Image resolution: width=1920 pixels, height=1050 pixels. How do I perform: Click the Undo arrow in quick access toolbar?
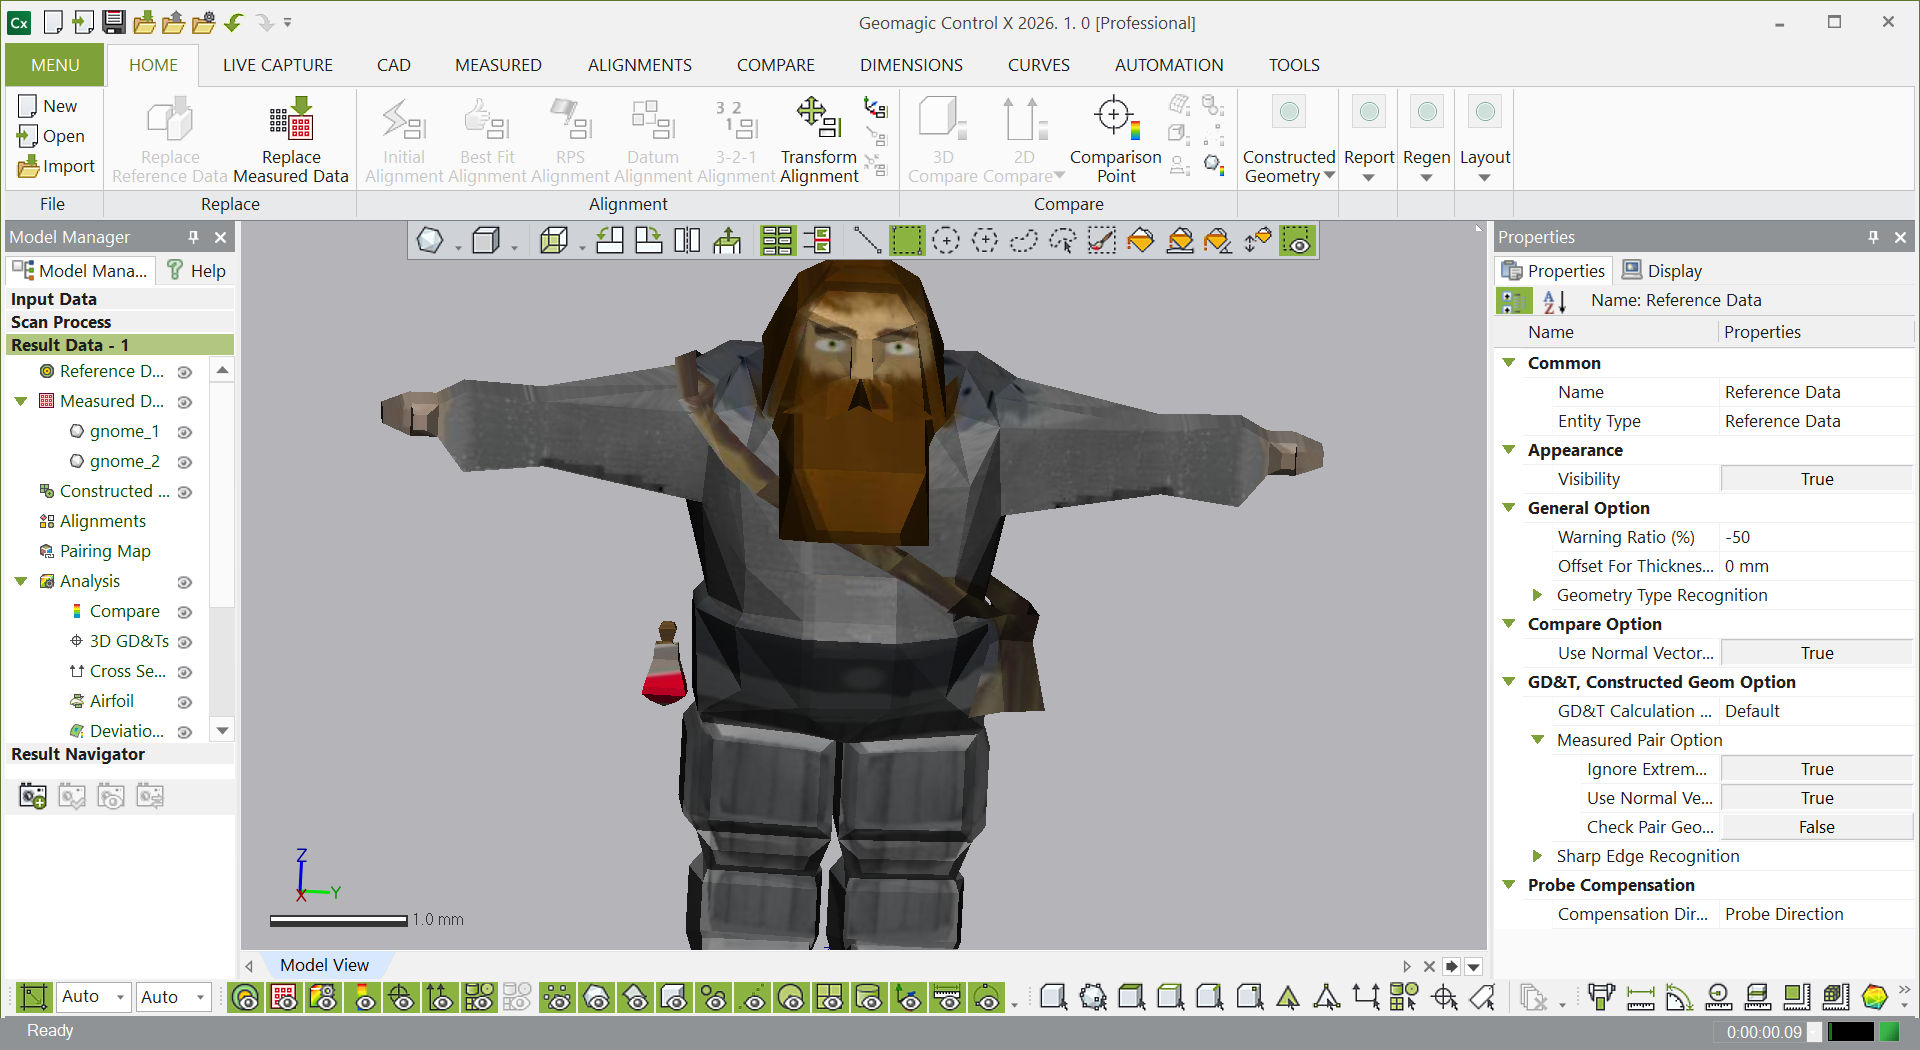(x=234, y=22)
